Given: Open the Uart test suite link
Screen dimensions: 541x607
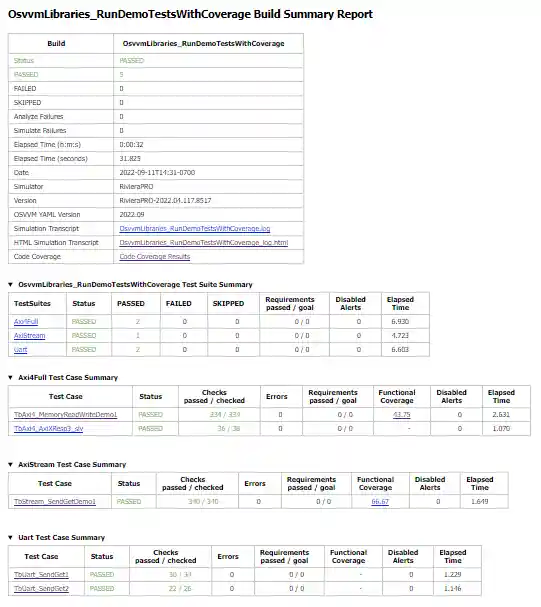Looking at the screenshot, I should (21, 349).
